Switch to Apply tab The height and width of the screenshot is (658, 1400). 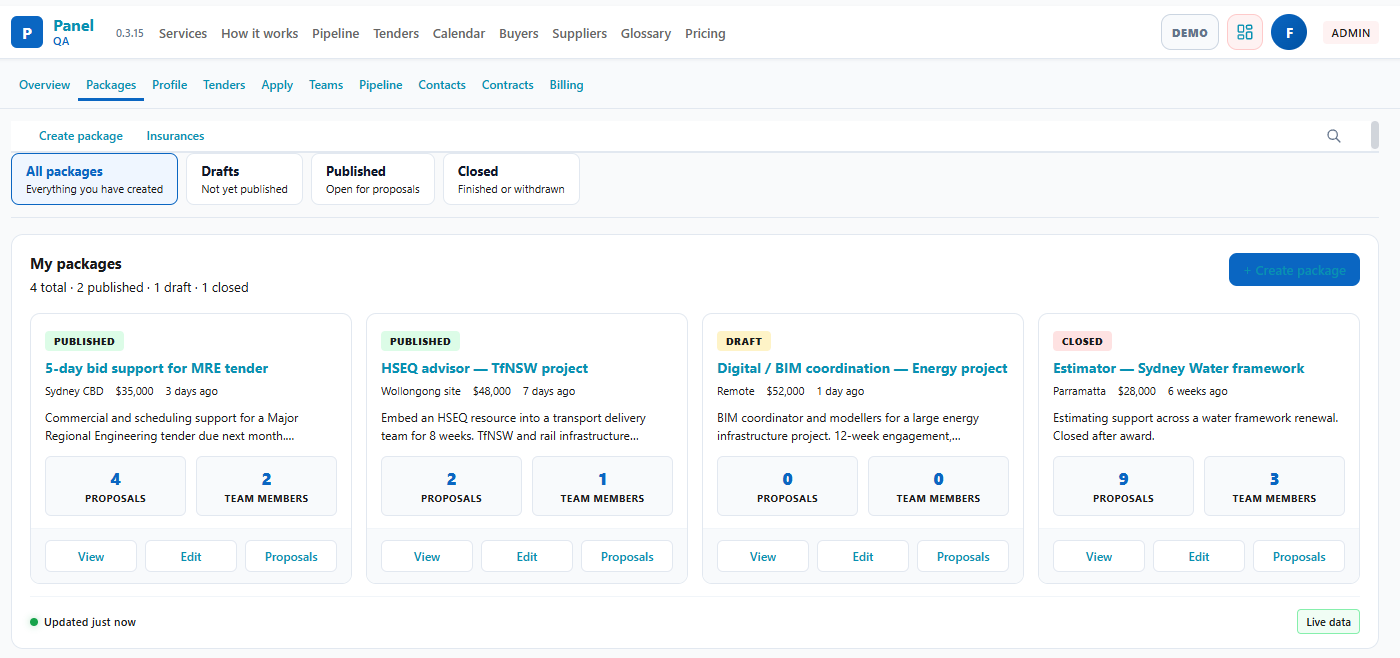click(x=277, y=85)
